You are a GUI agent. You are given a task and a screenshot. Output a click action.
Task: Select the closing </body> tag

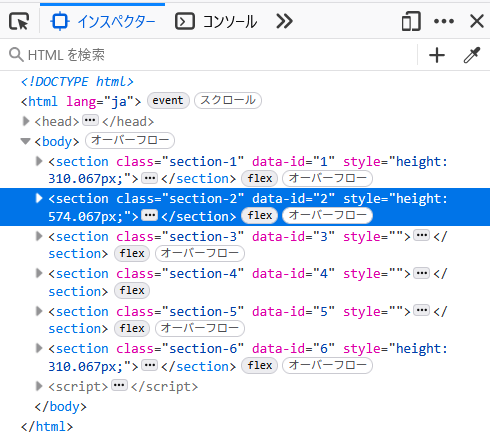(x=61, y=407)
